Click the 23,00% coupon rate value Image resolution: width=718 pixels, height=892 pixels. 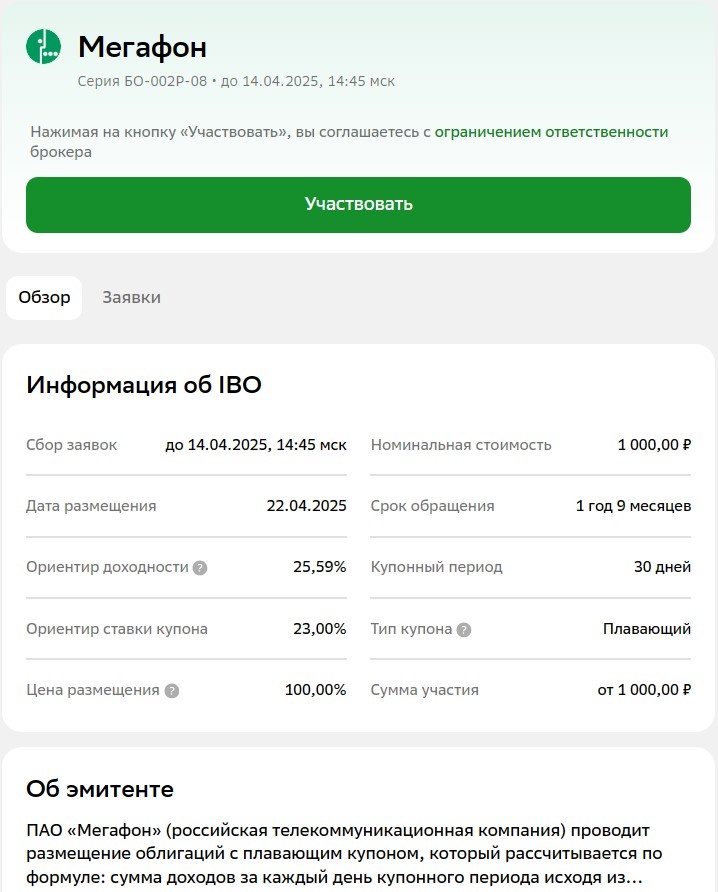click(319, 629)
